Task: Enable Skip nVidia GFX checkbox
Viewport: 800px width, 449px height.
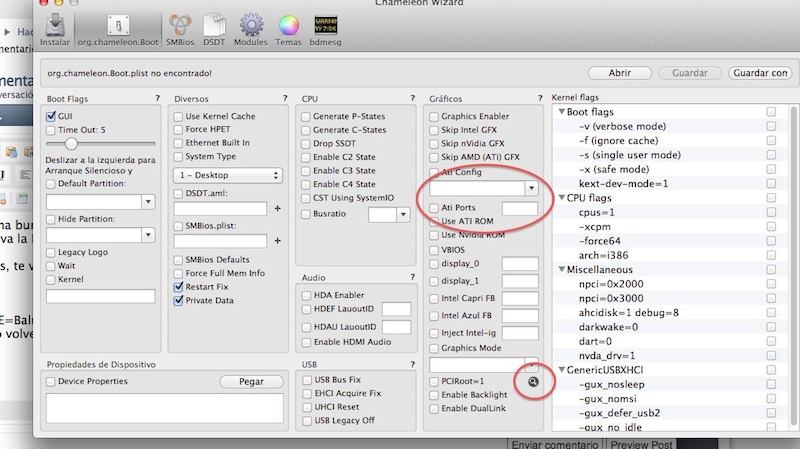Action: pos(434,144)
